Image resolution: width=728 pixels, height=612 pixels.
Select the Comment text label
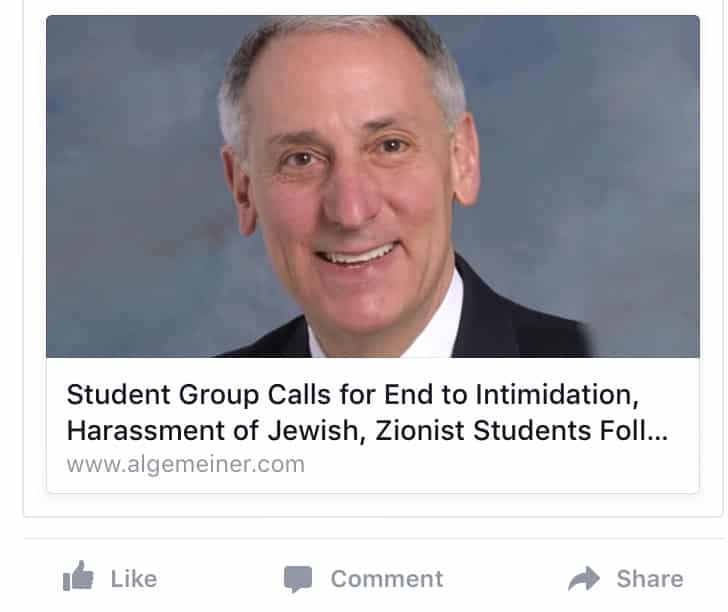tap(387, 579)
